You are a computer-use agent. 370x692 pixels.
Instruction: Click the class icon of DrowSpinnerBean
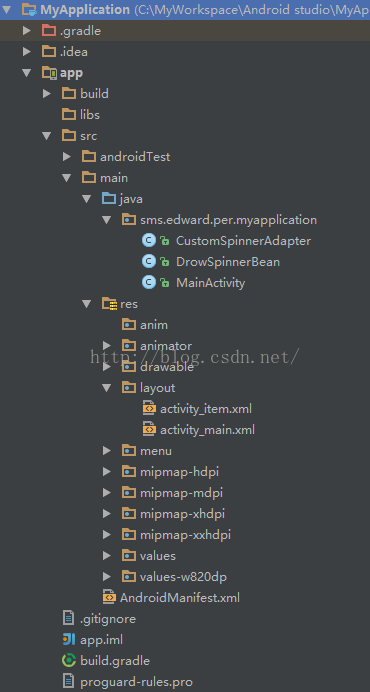click(x=149, y=262)
